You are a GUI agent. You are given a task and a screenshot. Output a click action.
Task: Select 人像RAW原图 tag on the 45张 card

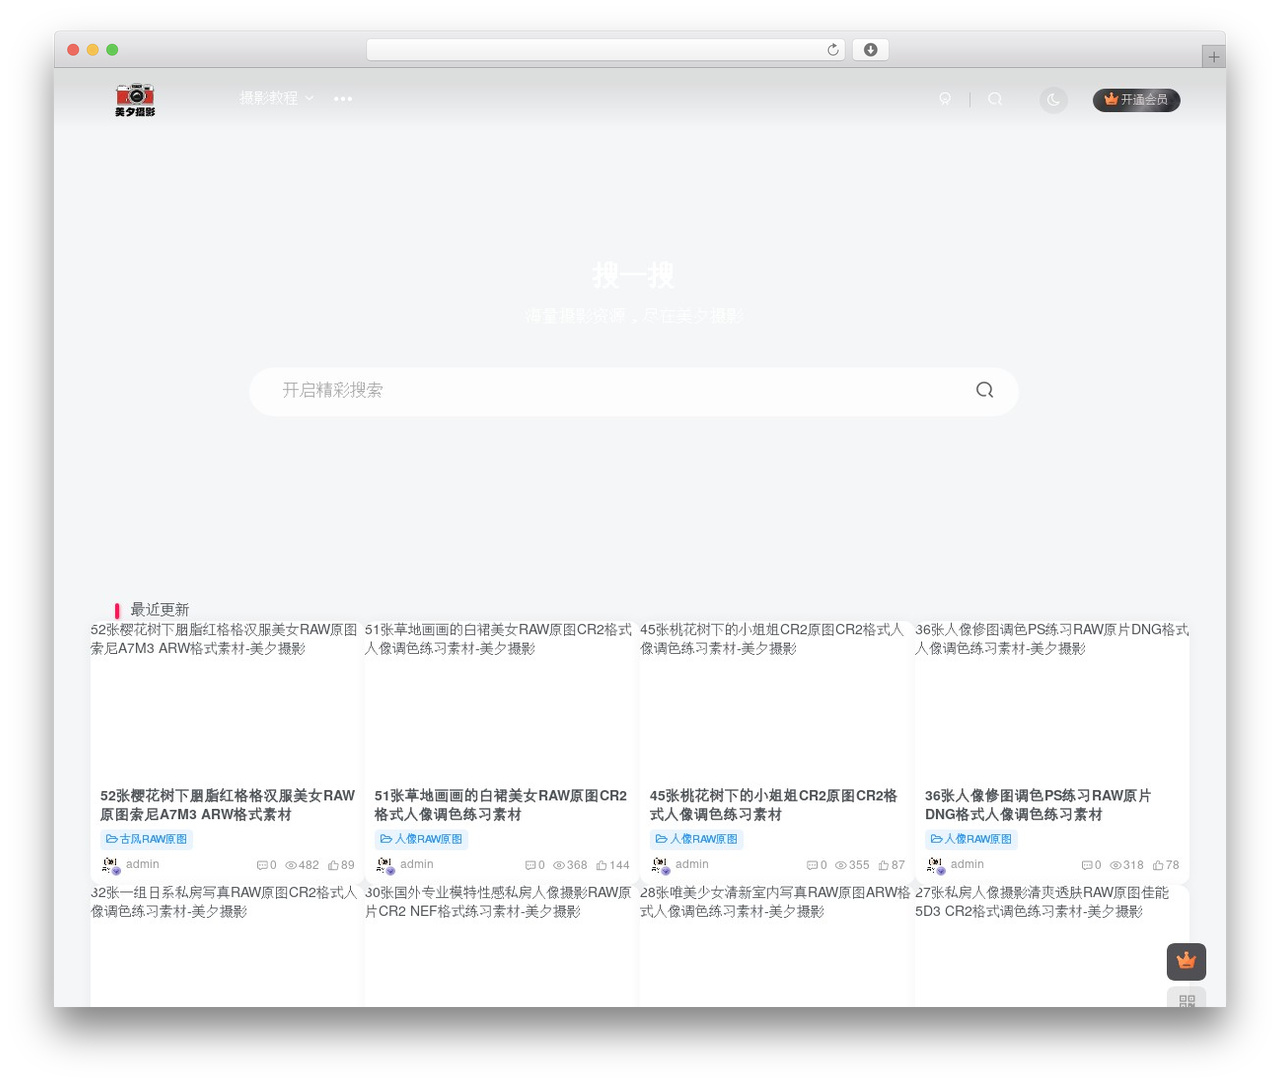[x=697, y=839]
